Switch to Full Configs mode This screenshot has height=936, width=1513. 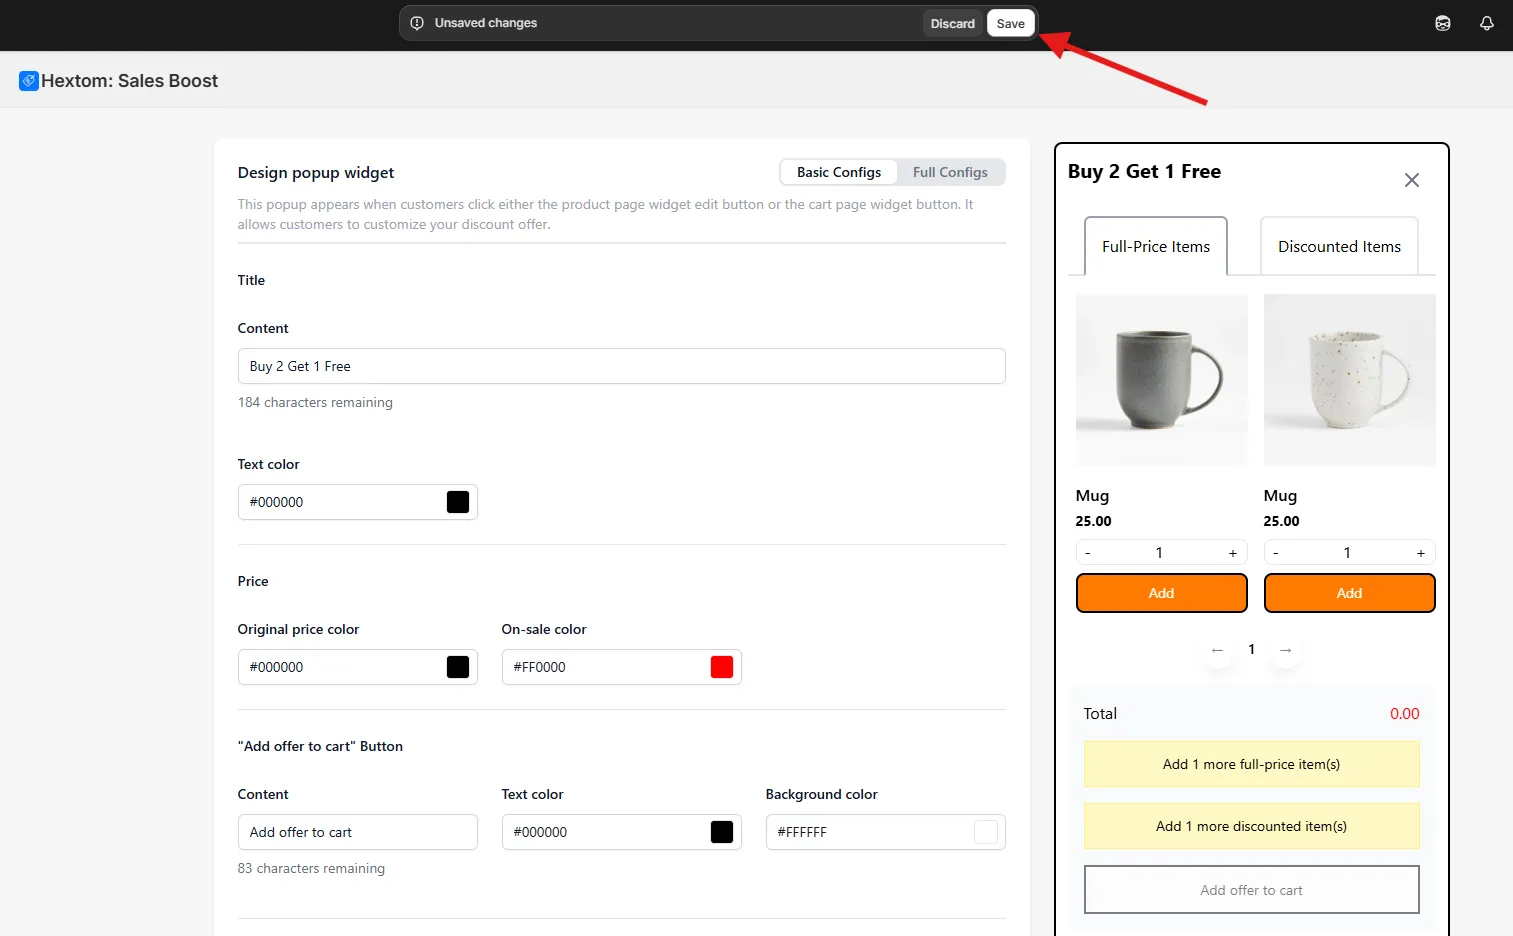(950, 172)
